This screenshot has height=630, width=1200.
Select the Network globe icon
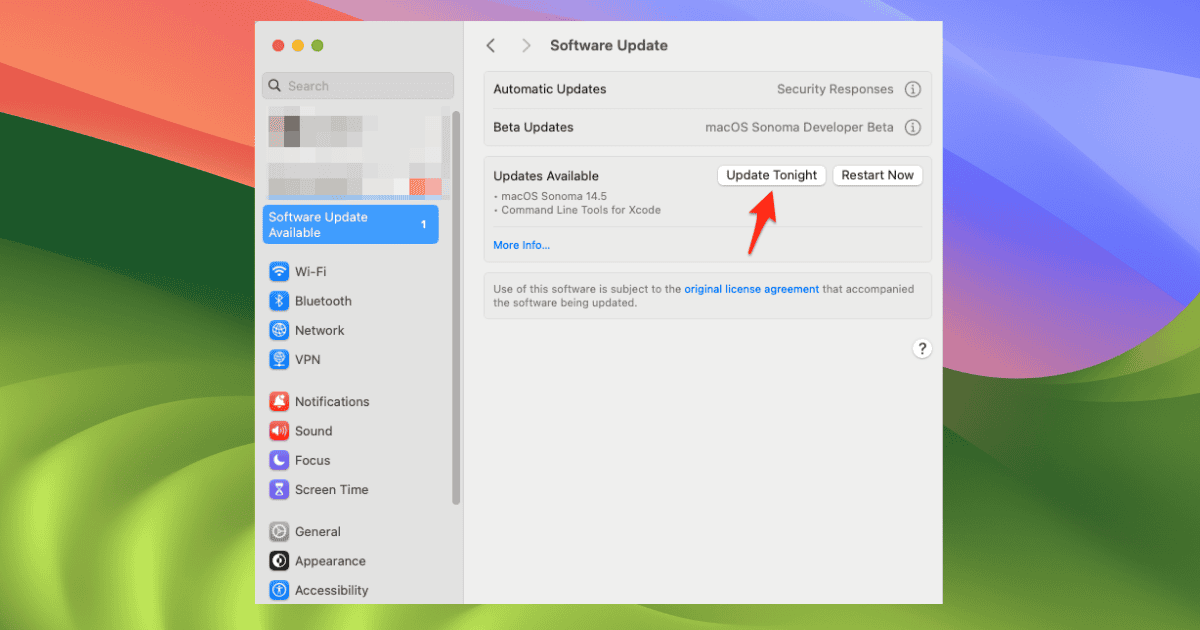[x=279, y=331]
